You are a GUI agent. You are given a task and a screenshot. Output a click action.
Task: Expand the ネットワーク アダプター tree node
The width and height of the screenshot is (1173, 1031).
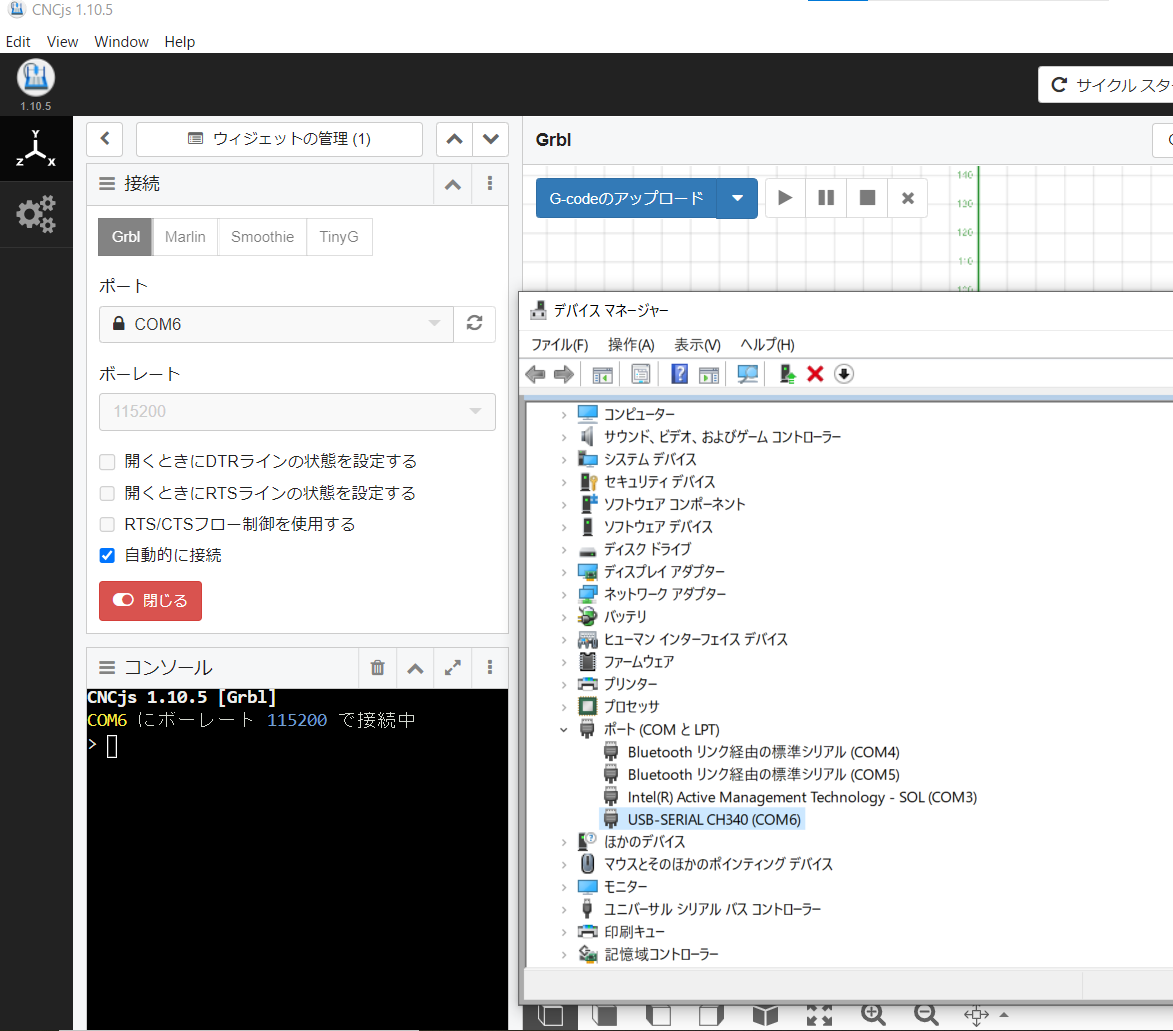(564, 594)
